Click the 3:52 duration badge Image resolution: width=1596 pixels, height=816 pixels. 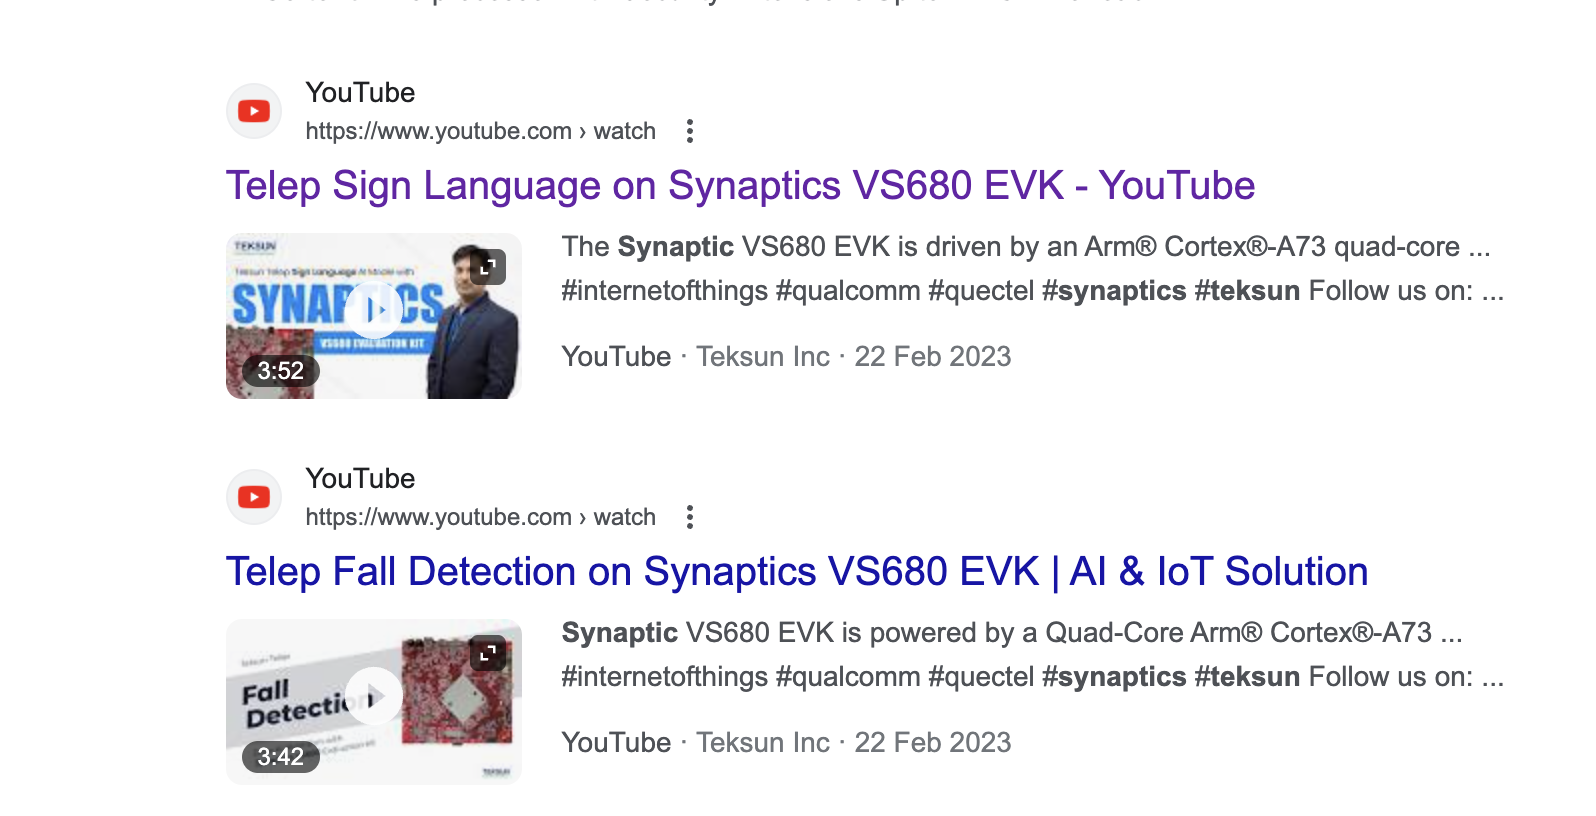point(281,371)
